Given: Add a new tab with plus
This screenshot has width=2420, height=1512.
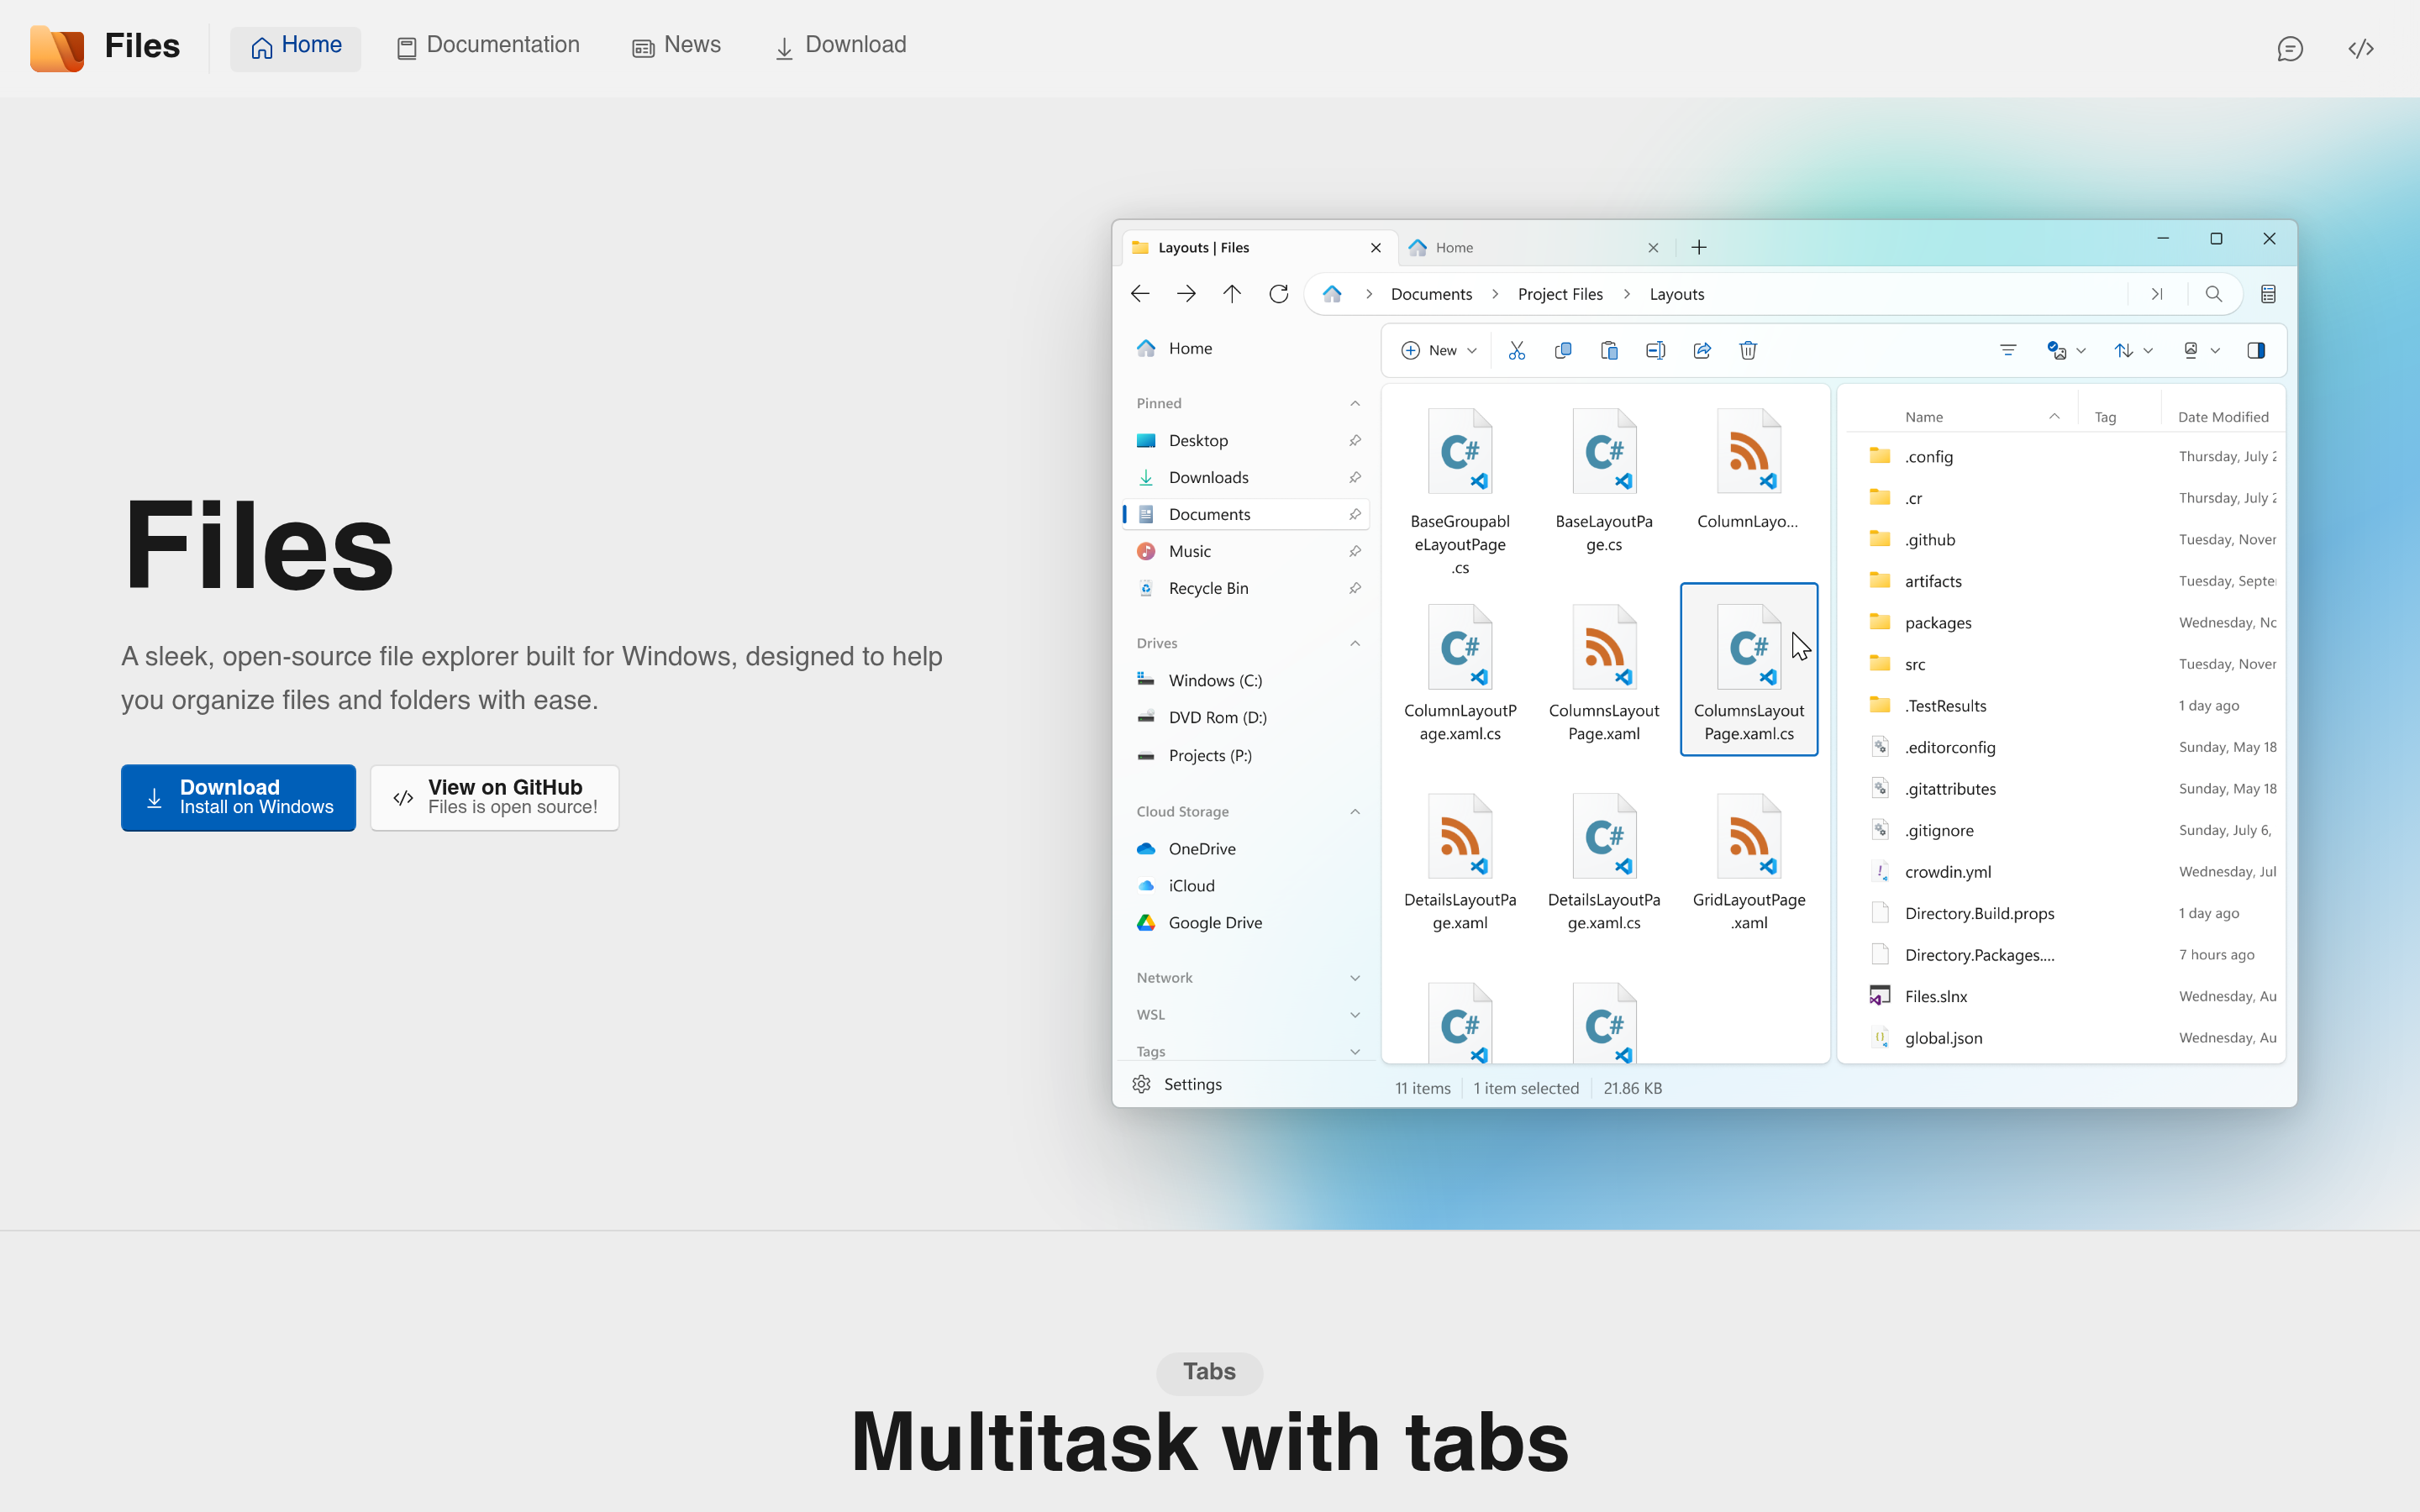Looking at the screenshot, I should 1699,247.
